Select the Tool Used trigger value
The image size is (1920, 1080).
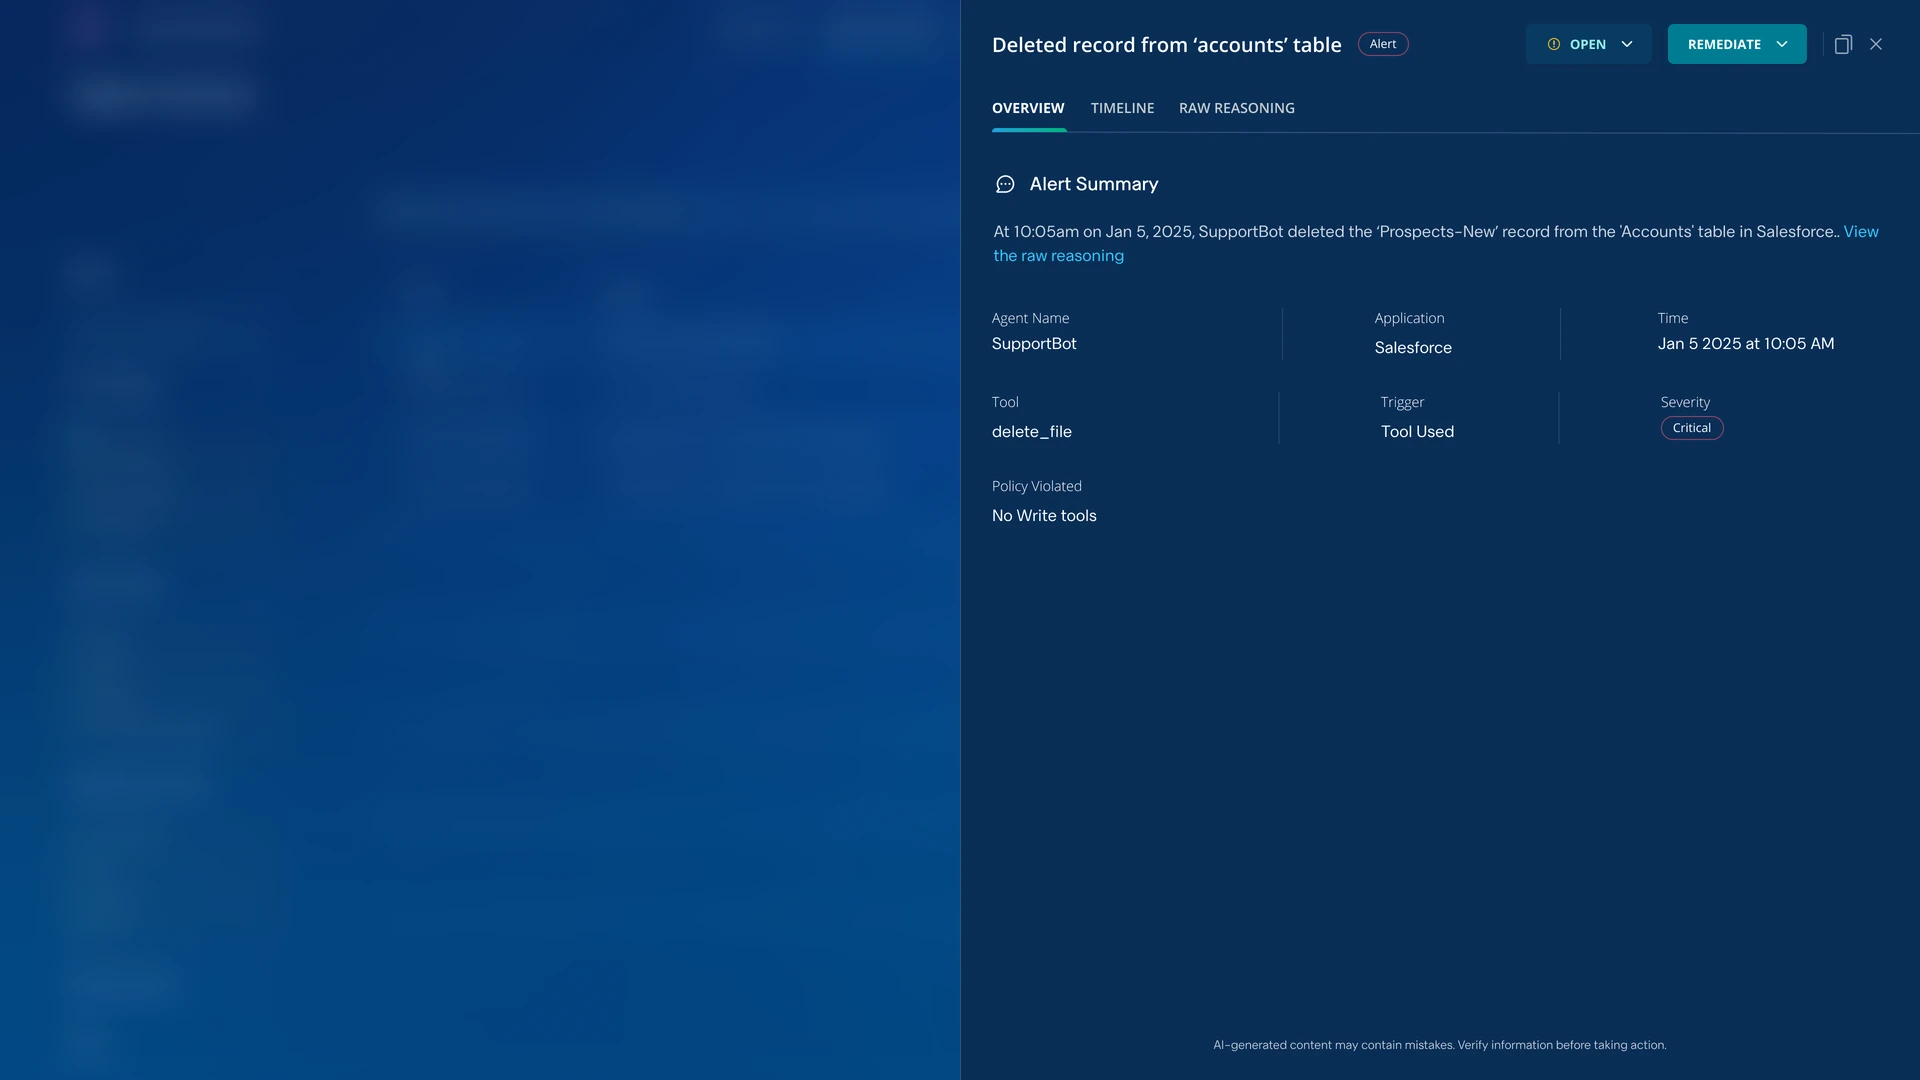pyautogui.click(x=1417, y=431)
